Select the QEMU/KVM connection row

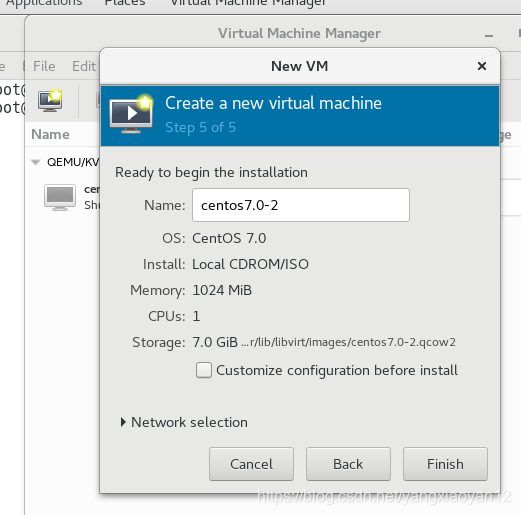tap(73, 162)
